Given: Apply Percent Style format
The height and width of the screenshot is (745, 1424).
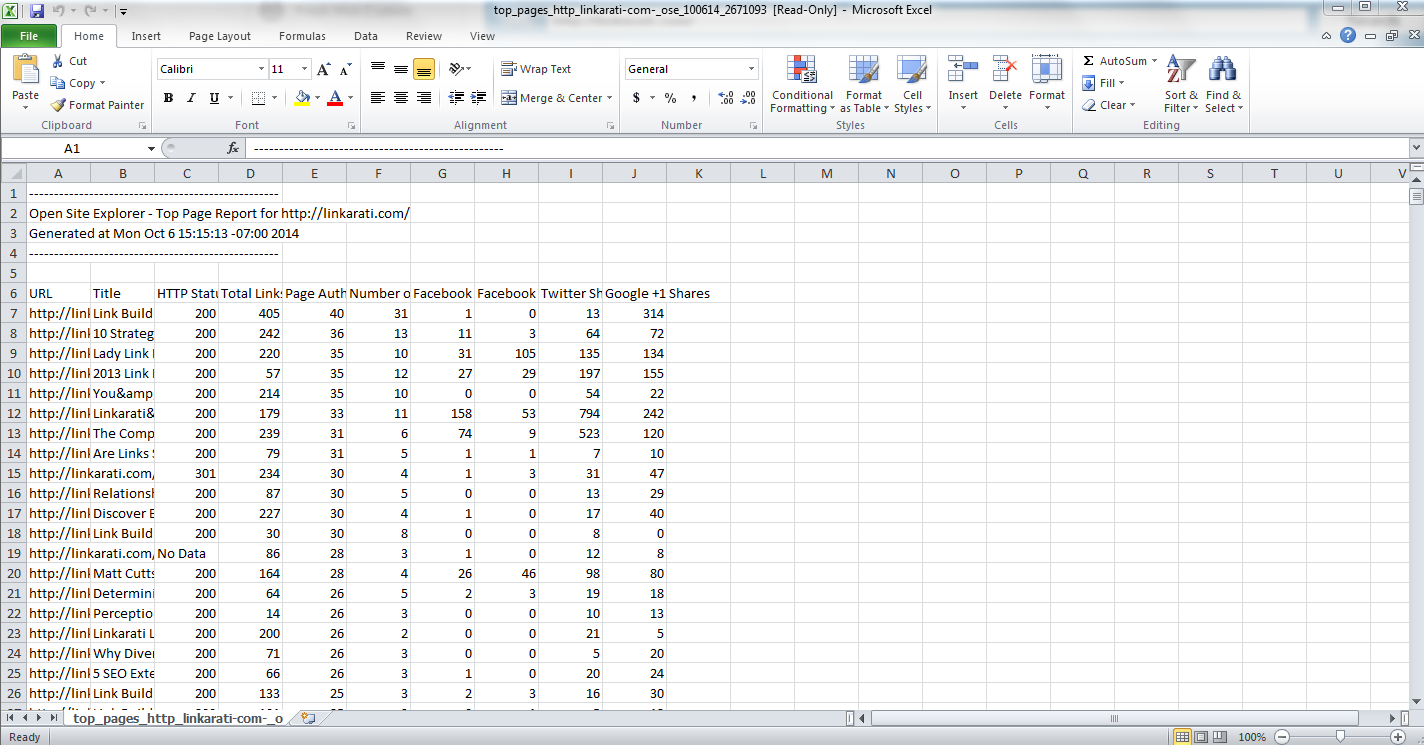Looking at the screenshot, I should click(x=670, y=98).
